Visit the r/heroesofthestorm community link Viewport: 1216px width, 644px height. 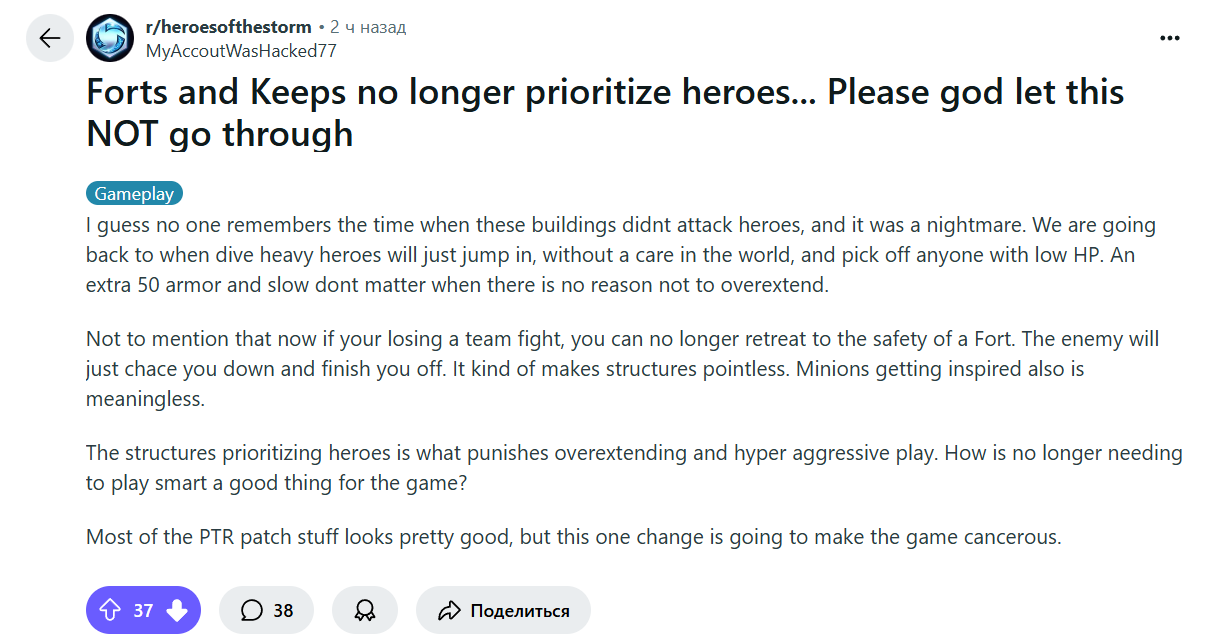229,27
